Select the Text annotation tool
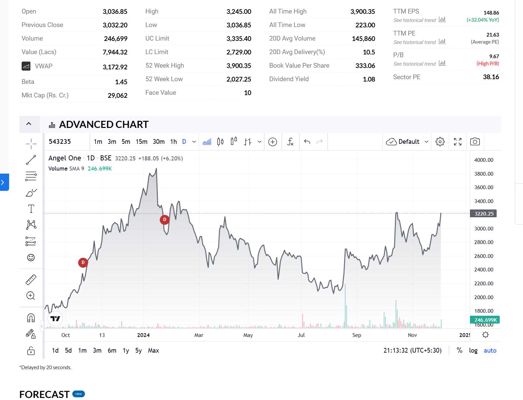Image resolution: width=523 pixels, height=400 pixels. (31, 209)
